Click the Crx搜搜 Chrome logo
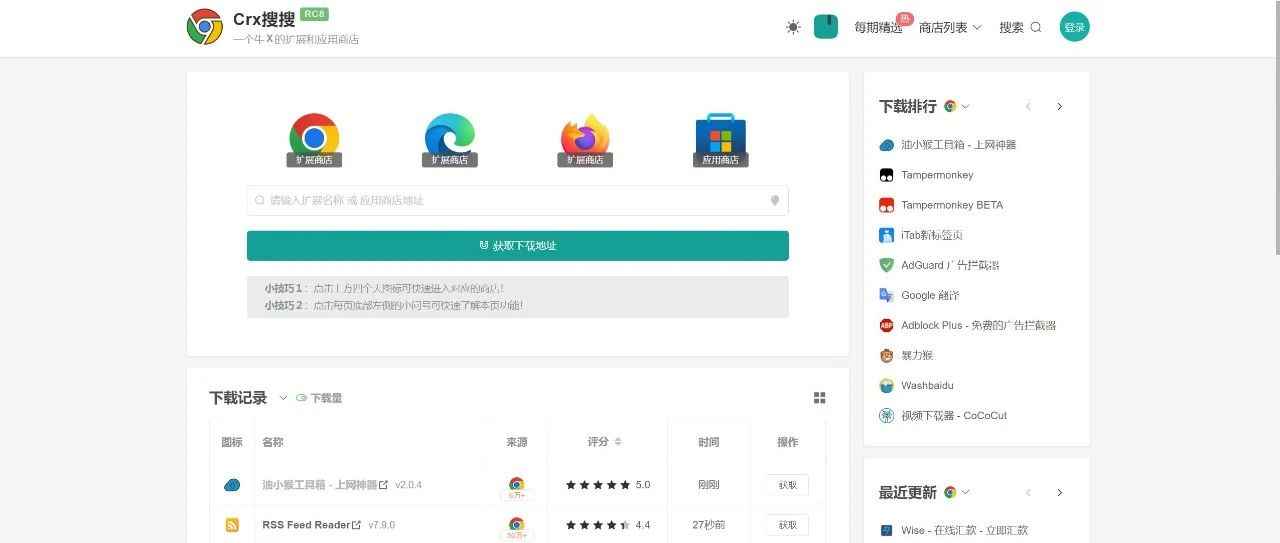This screenshot has height=543, width=1280. (x=205, y=27)
